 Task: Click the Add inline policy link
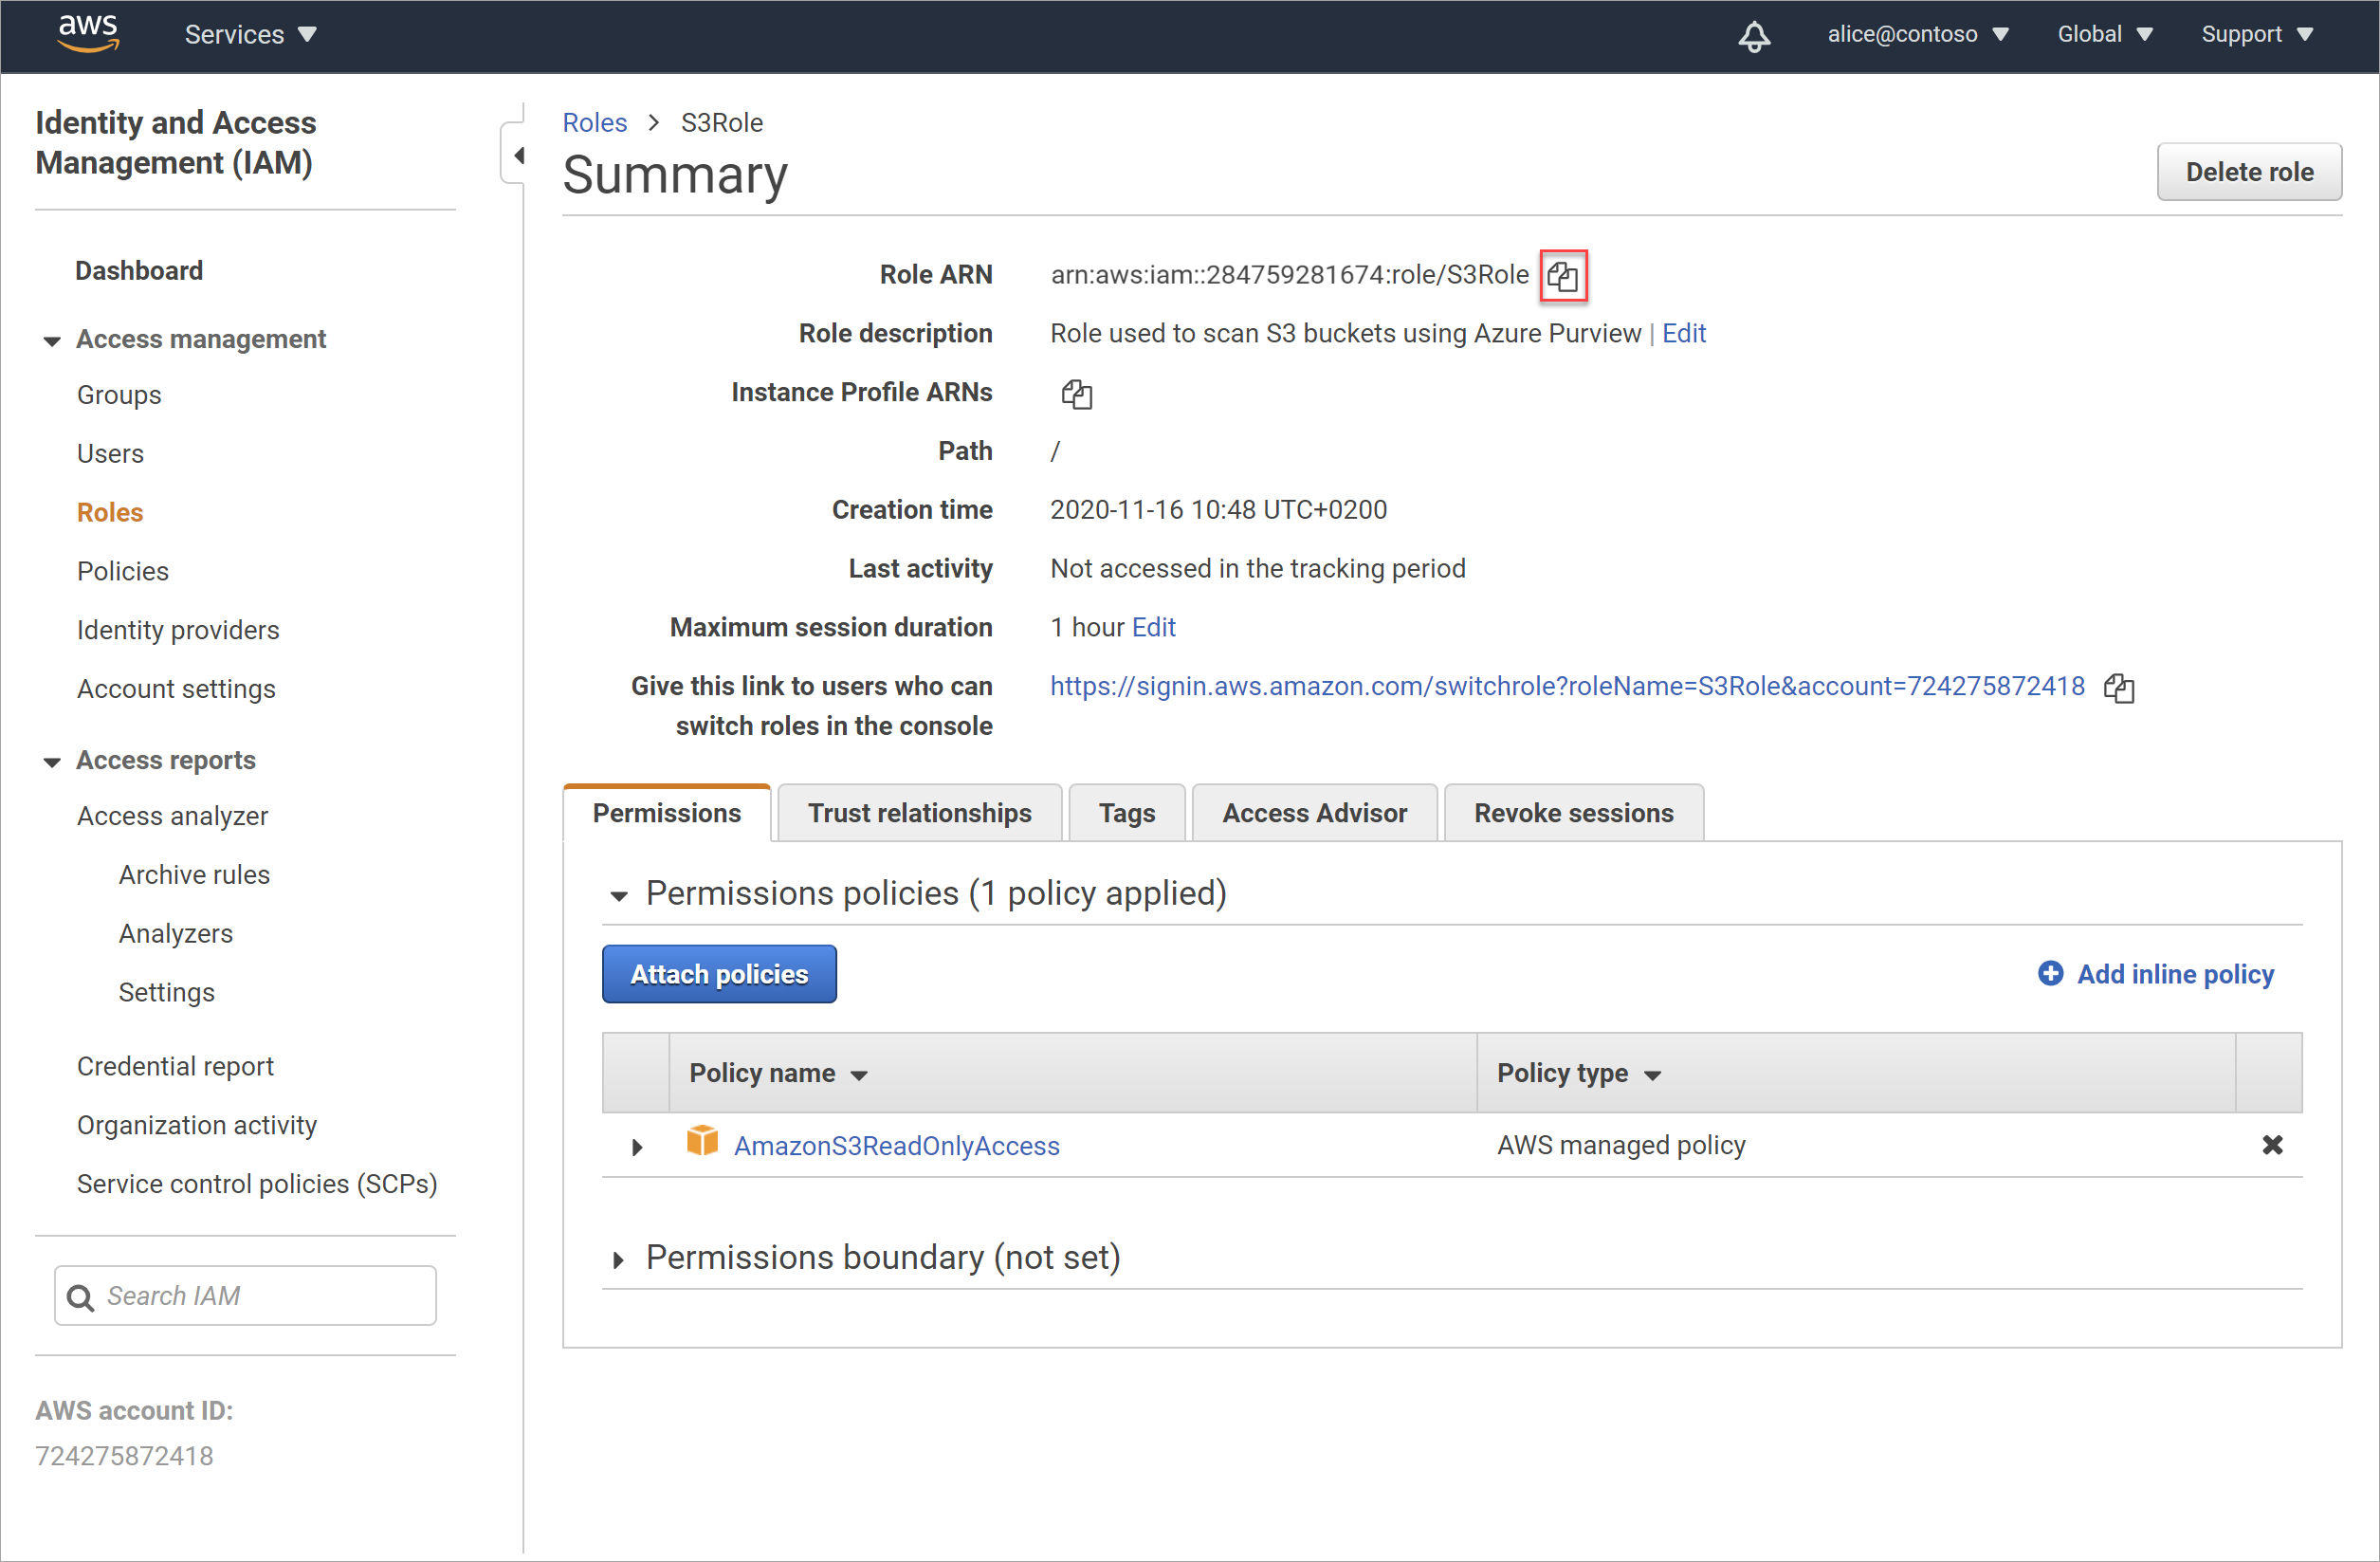(2174, 975)
